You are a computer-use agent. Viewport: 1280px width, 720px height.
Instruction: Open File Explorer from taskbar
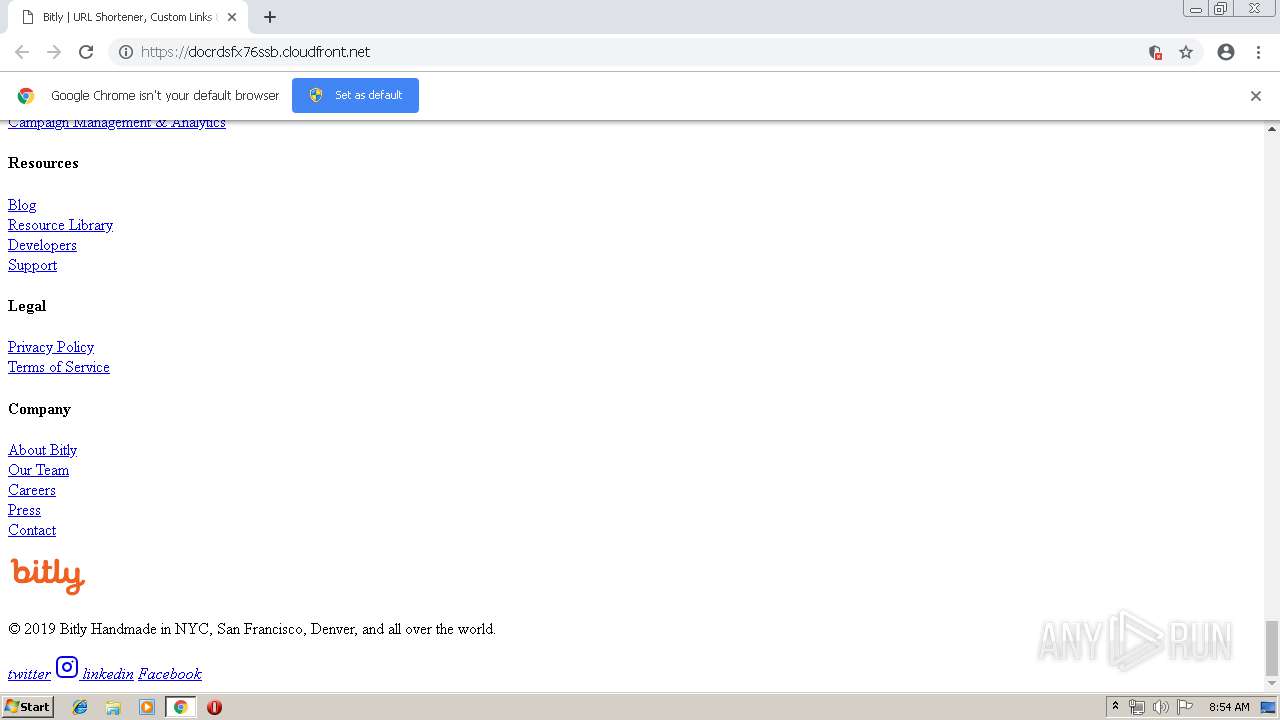(x=113, y=707)
